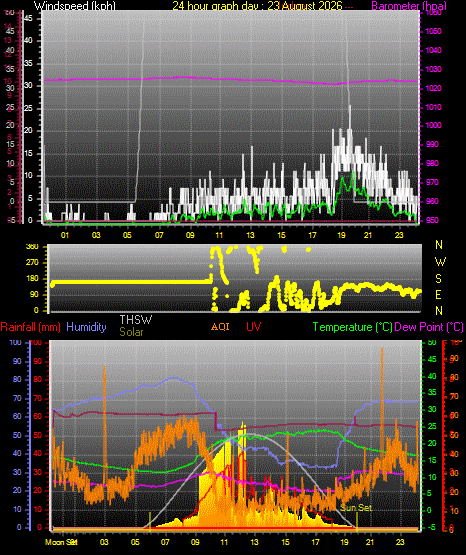Click the Dew Point (°C) legend label

(429, 327)
